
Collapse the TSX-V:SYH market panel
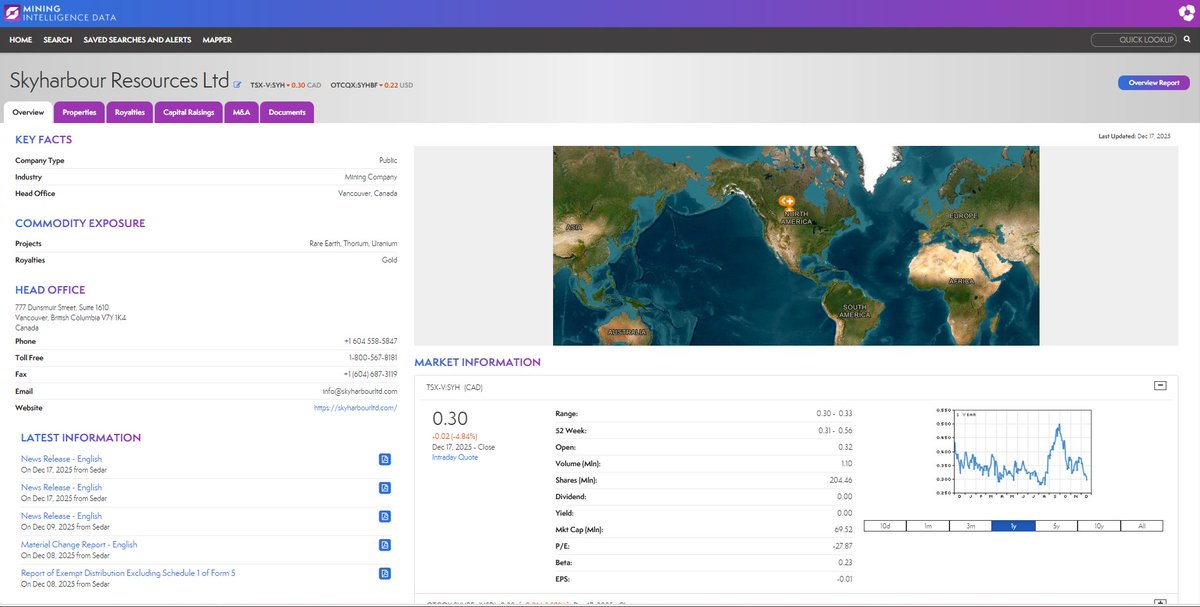pos(1160,385)
